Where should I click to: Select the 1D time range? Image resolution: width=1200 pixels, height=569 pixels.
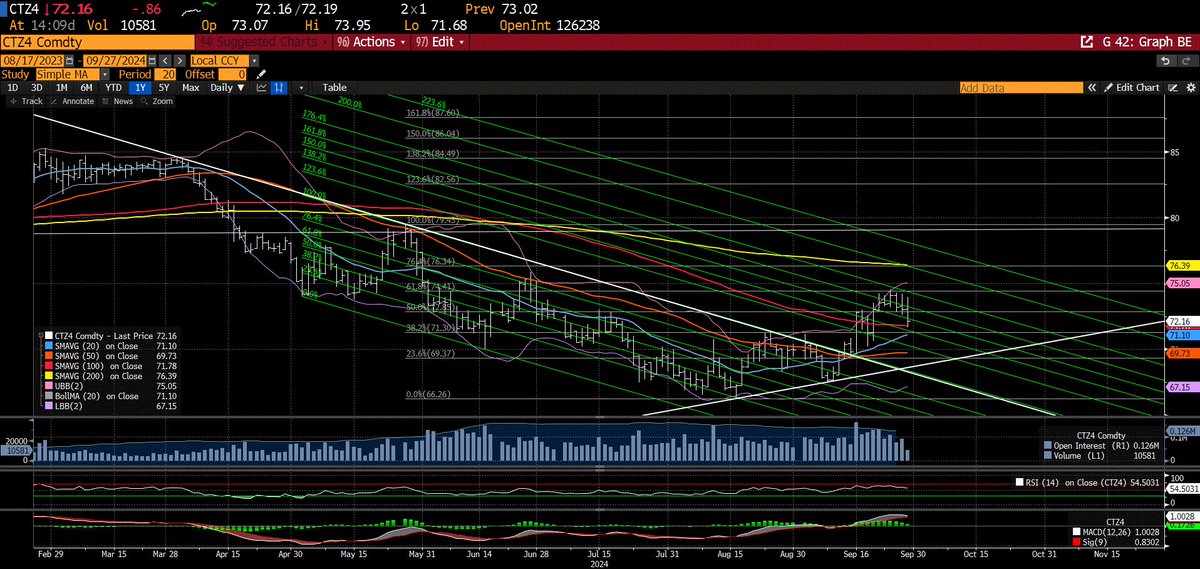12,88
